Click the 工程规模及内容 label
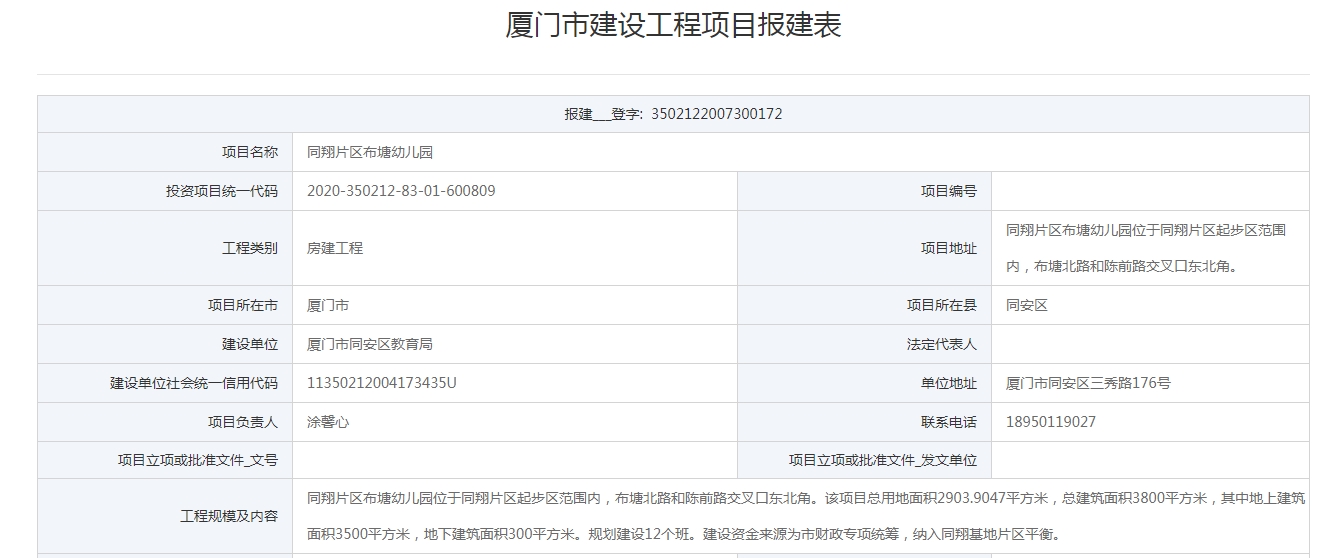The image size is (1328, 558). pyautogui.click(x=229, y=517)
